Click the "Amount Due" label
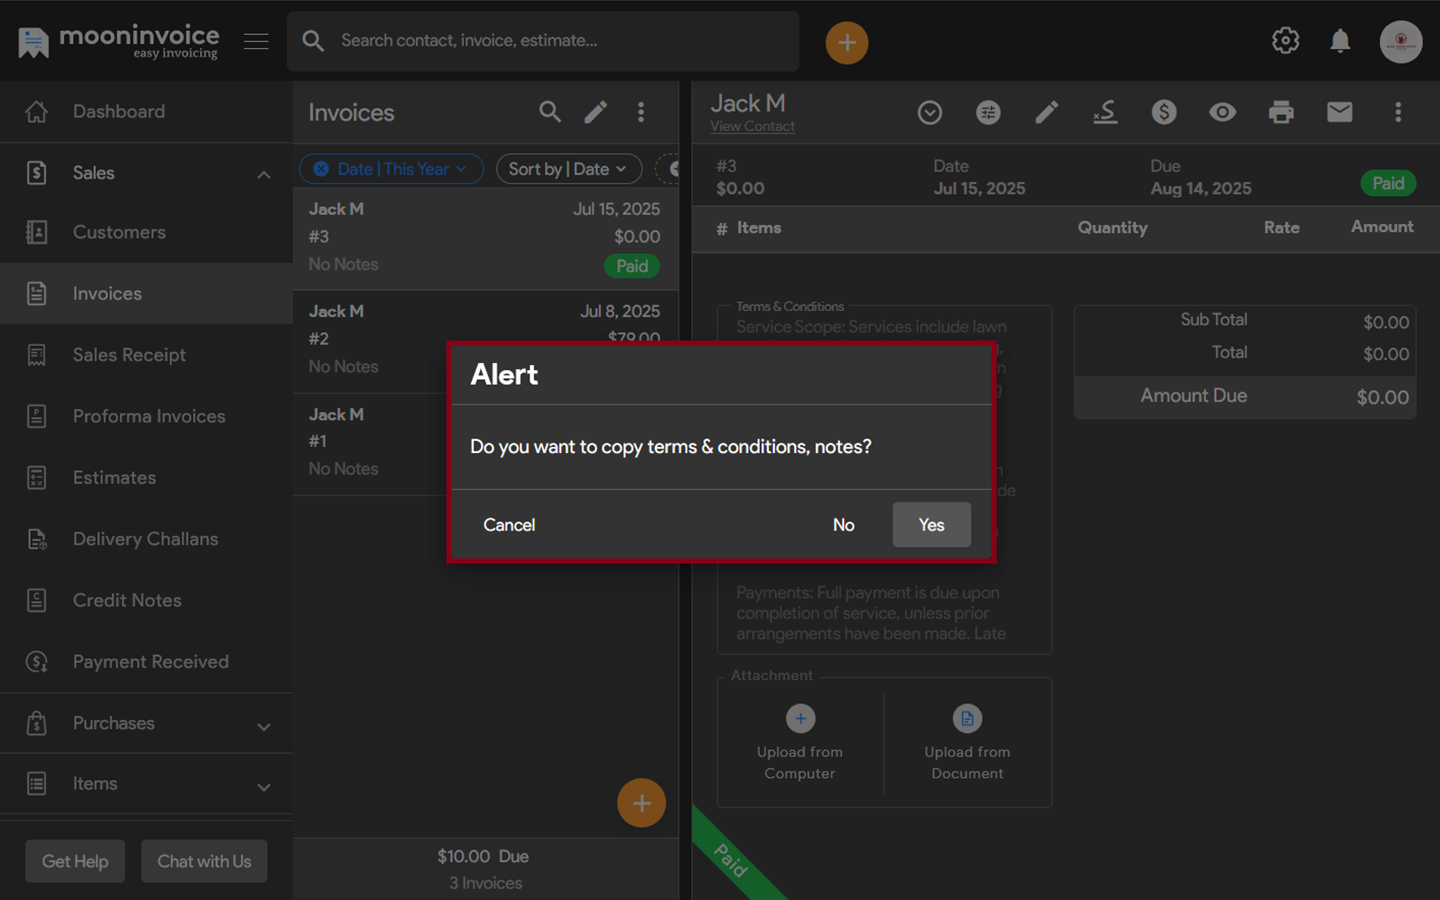1440x900 pixels. tap(1194, 396)
